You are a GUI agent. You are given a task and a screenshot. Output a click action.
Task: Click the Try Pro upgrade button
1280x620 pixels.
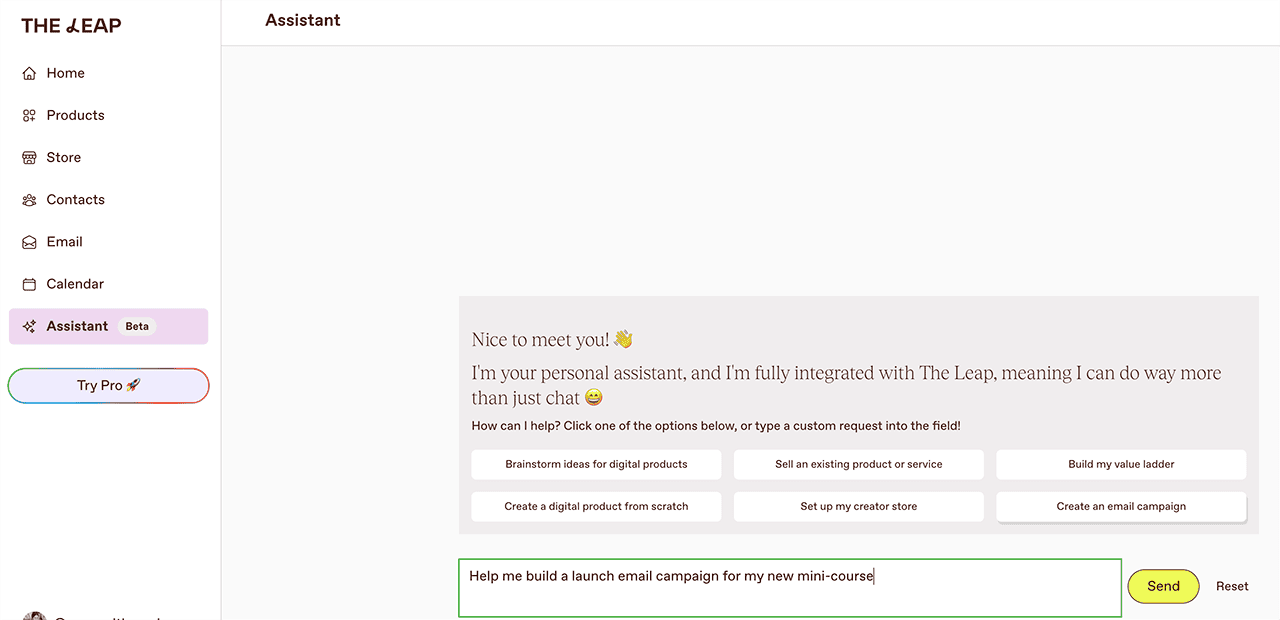point(108,385)
